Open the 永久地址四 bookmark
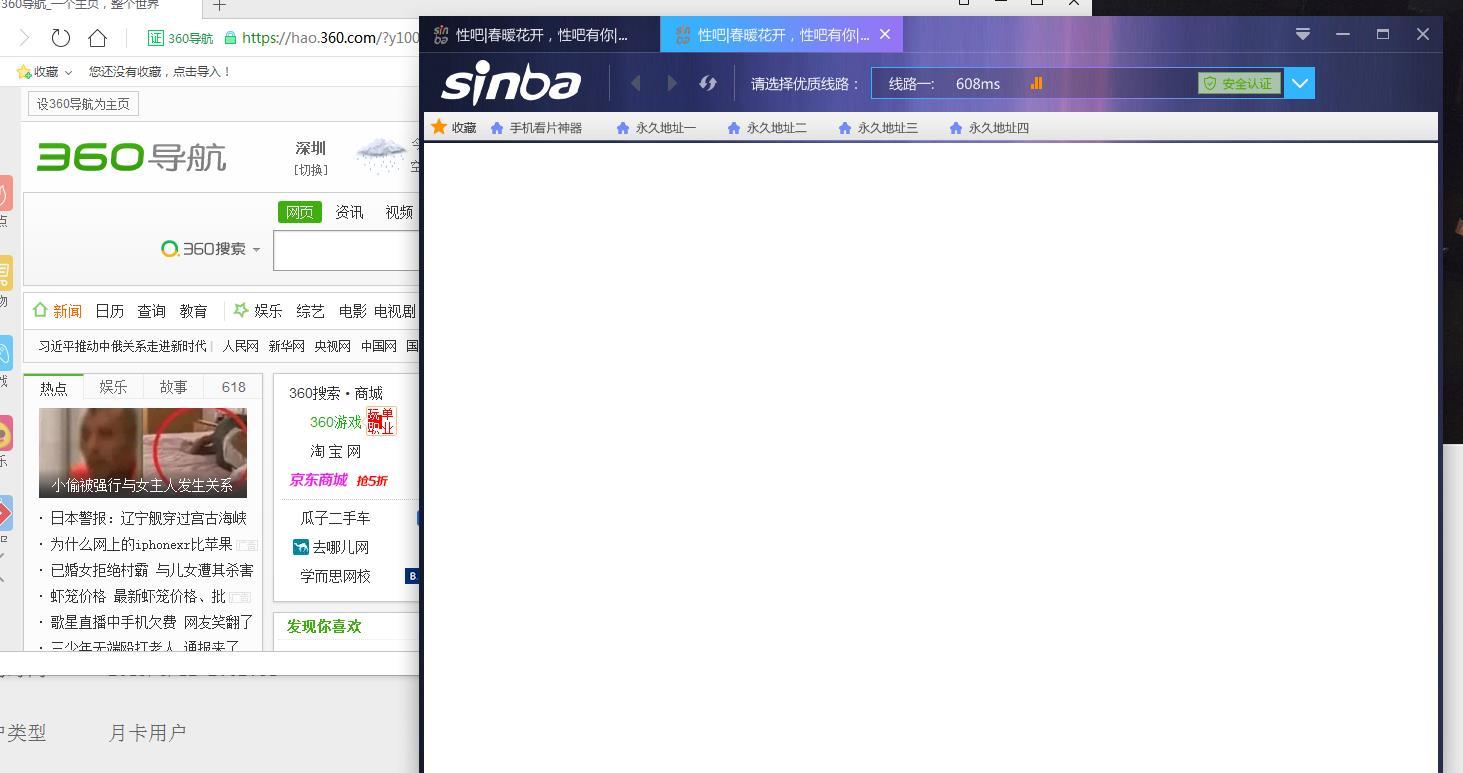Image resolution: width=1463 pixels, height=773 pixels. 989,128
